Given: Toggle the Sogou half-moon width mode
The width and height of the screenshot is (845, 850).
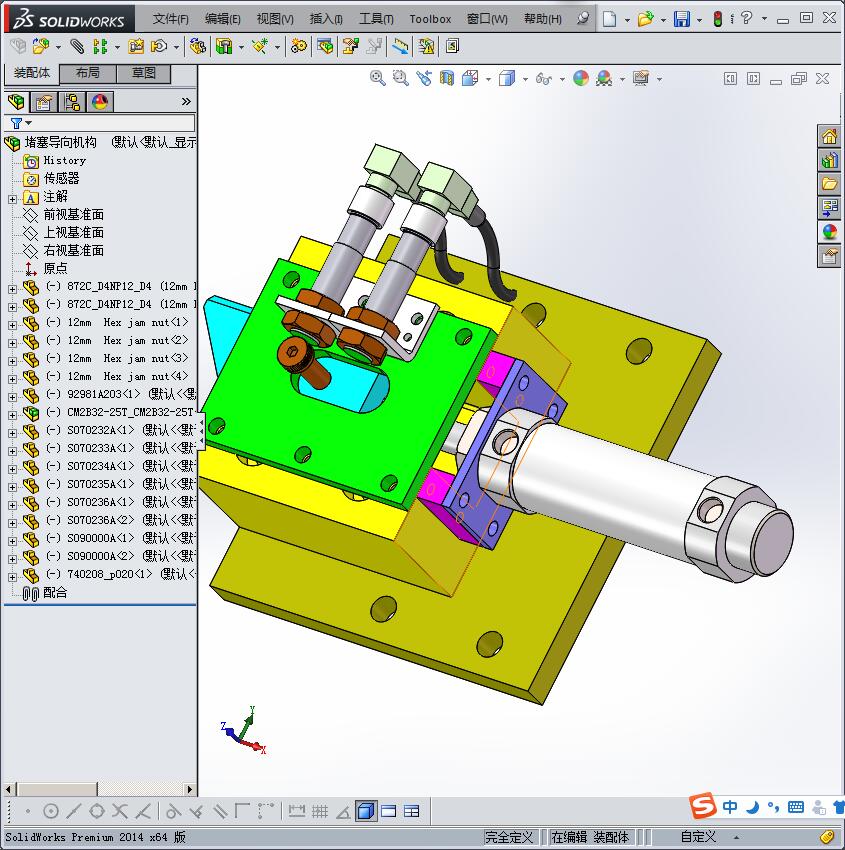Looking at the screenshot, I should point(752,808).
